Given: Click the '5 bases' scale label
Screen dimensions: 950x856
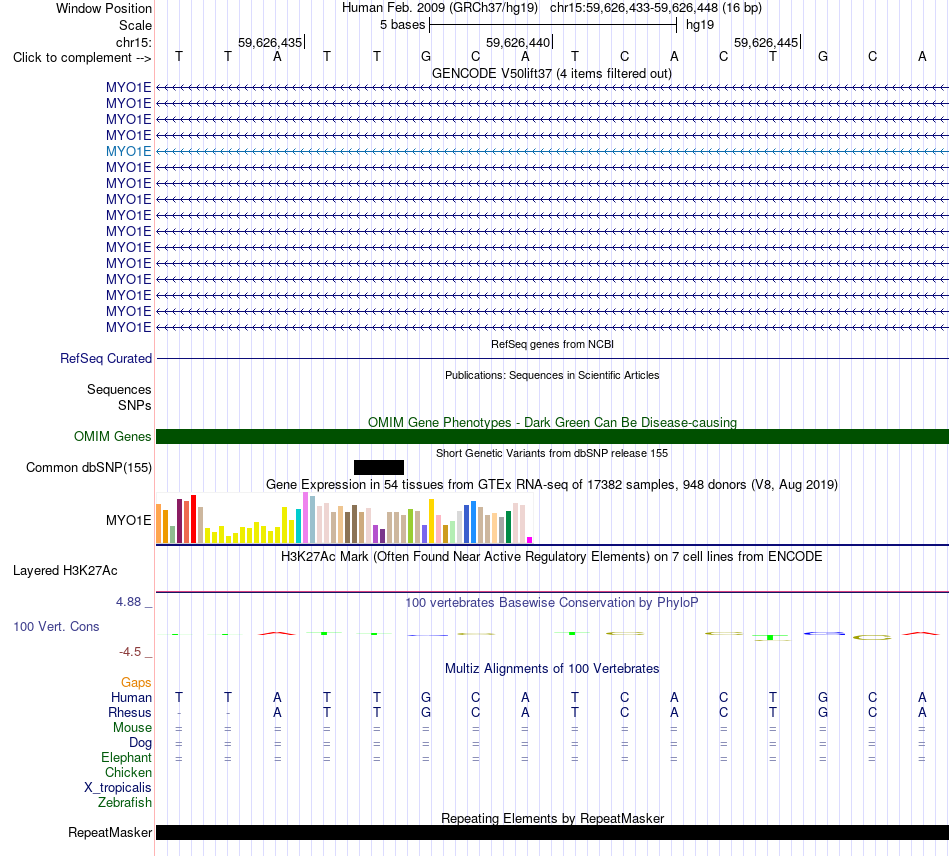Looking at the screenshot, I should point(402,25).
